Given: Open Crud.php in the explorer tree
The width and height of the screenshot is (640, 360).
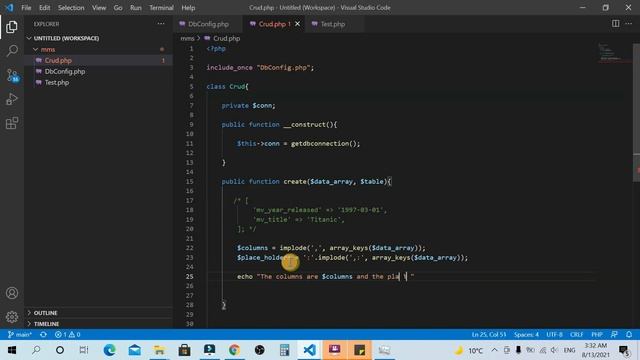Looking at the screenshot, I should (x=58, y=60).
